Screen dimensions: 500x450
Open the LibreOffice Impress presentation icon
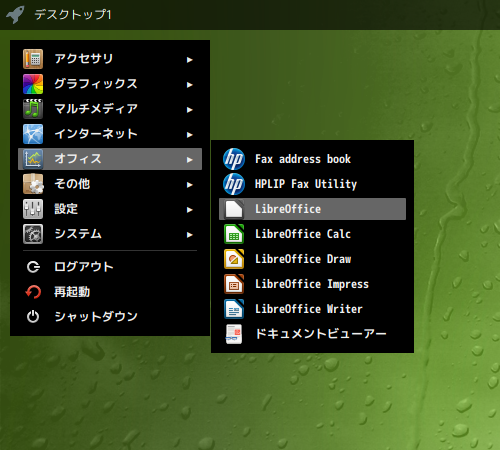coord(234,284)
